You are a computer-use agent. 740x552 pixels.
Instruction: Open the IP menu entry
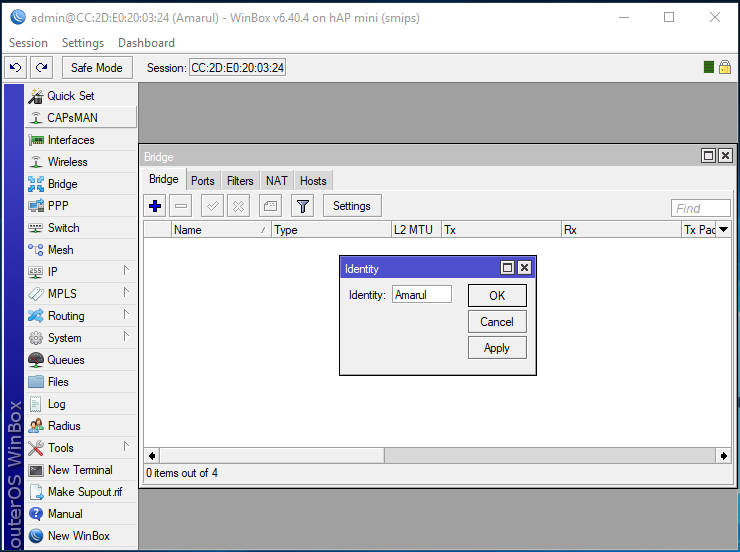pos(81,272)
